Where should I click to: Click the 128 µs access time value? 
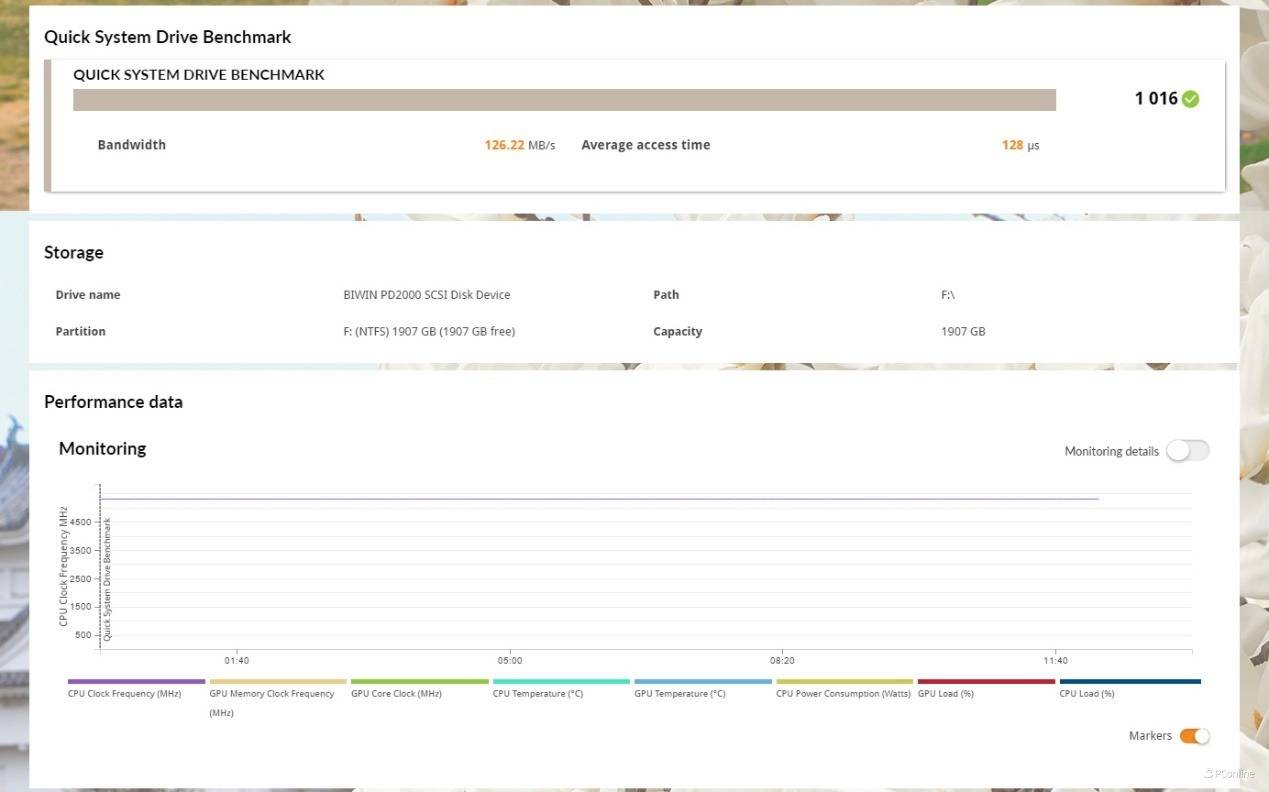[1020, 145]
